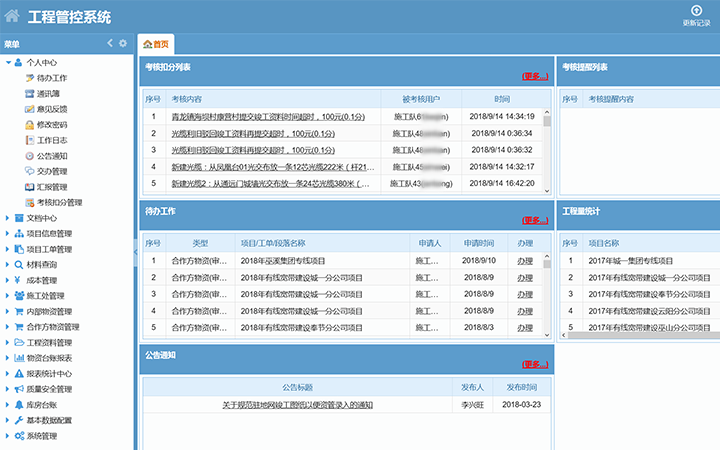Screen dimensions: 720x450
Task: Open 公告通知 in the sidebar
Action: [51, 156]
